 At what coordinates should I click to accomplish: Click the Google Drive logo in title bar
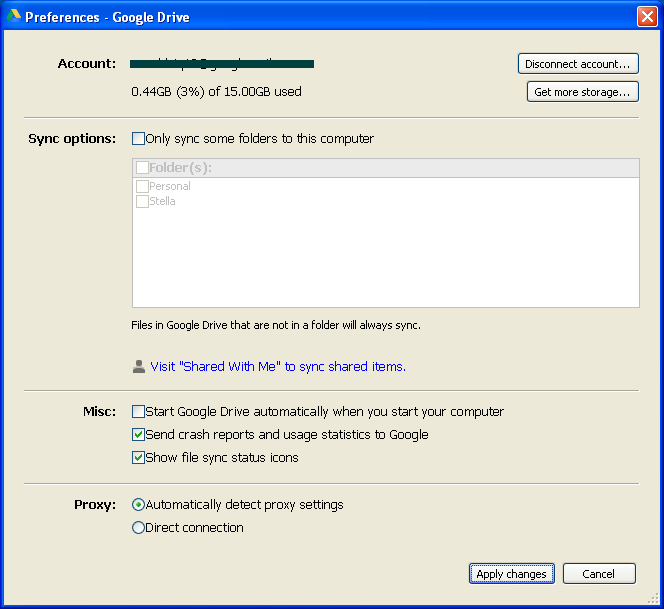(14, 16)
